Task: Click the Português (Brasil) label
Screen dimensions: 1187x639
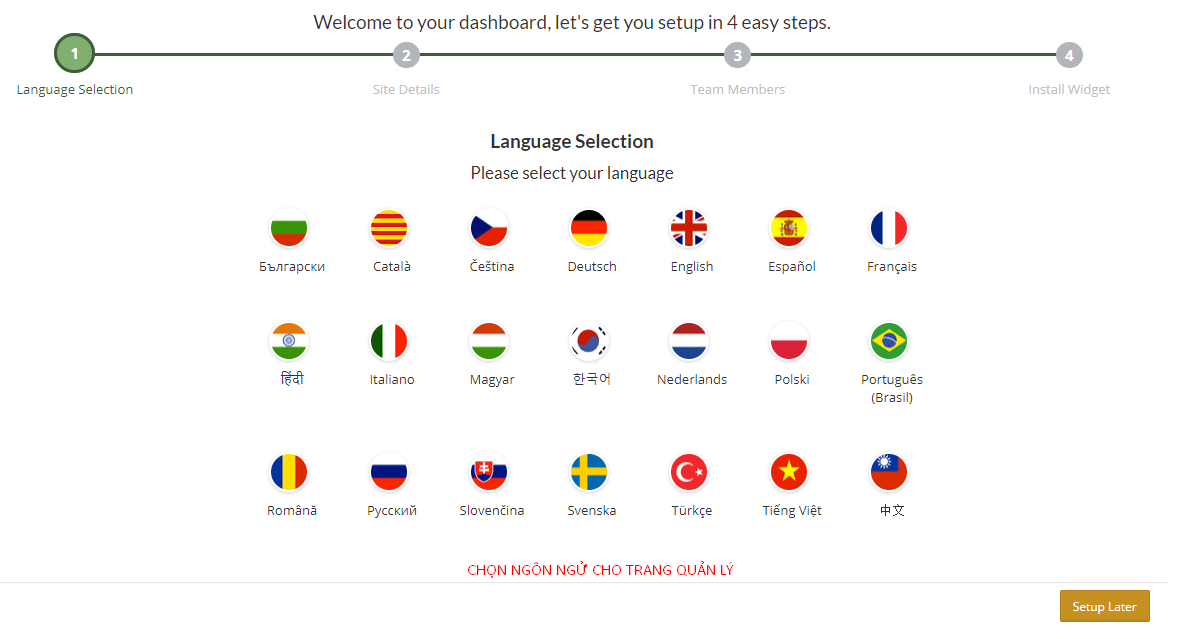Action: (x=892, y=388)
